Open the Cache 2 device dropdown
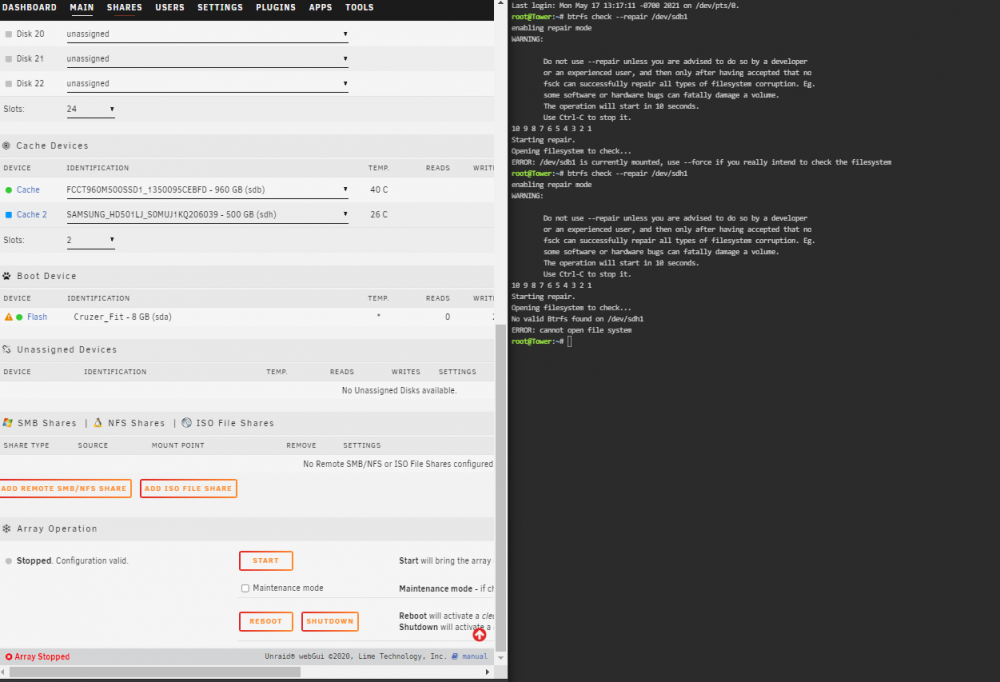This screenshot has height=682, width=1000. pos(207,214)
